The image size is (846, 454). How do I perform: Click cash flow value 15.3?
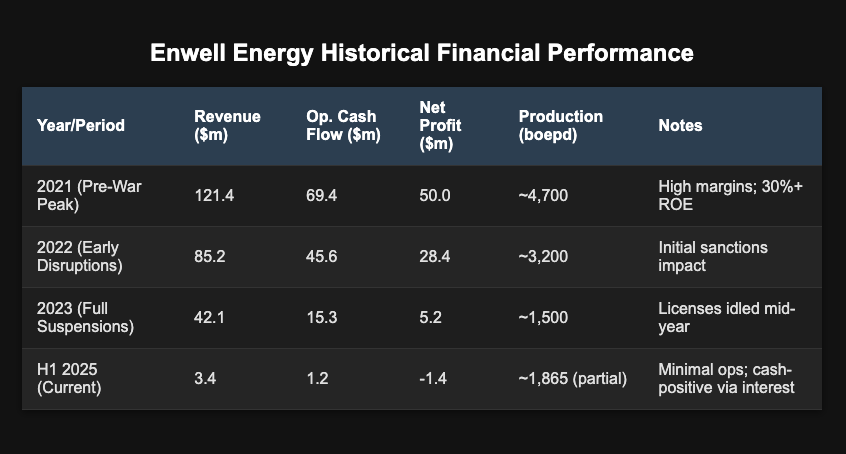tap(322, 317)
